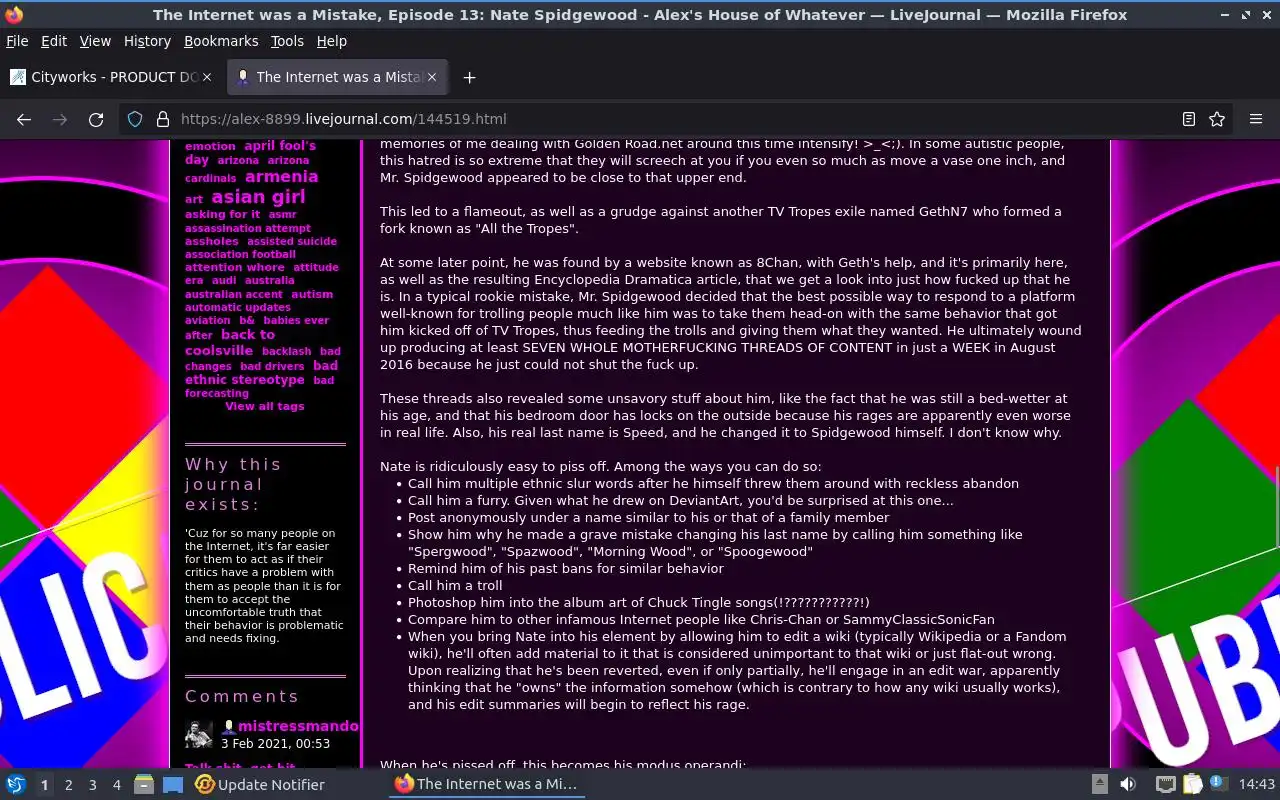Open tracking protection shield icon
The image size is (1280, 800).
135,119
